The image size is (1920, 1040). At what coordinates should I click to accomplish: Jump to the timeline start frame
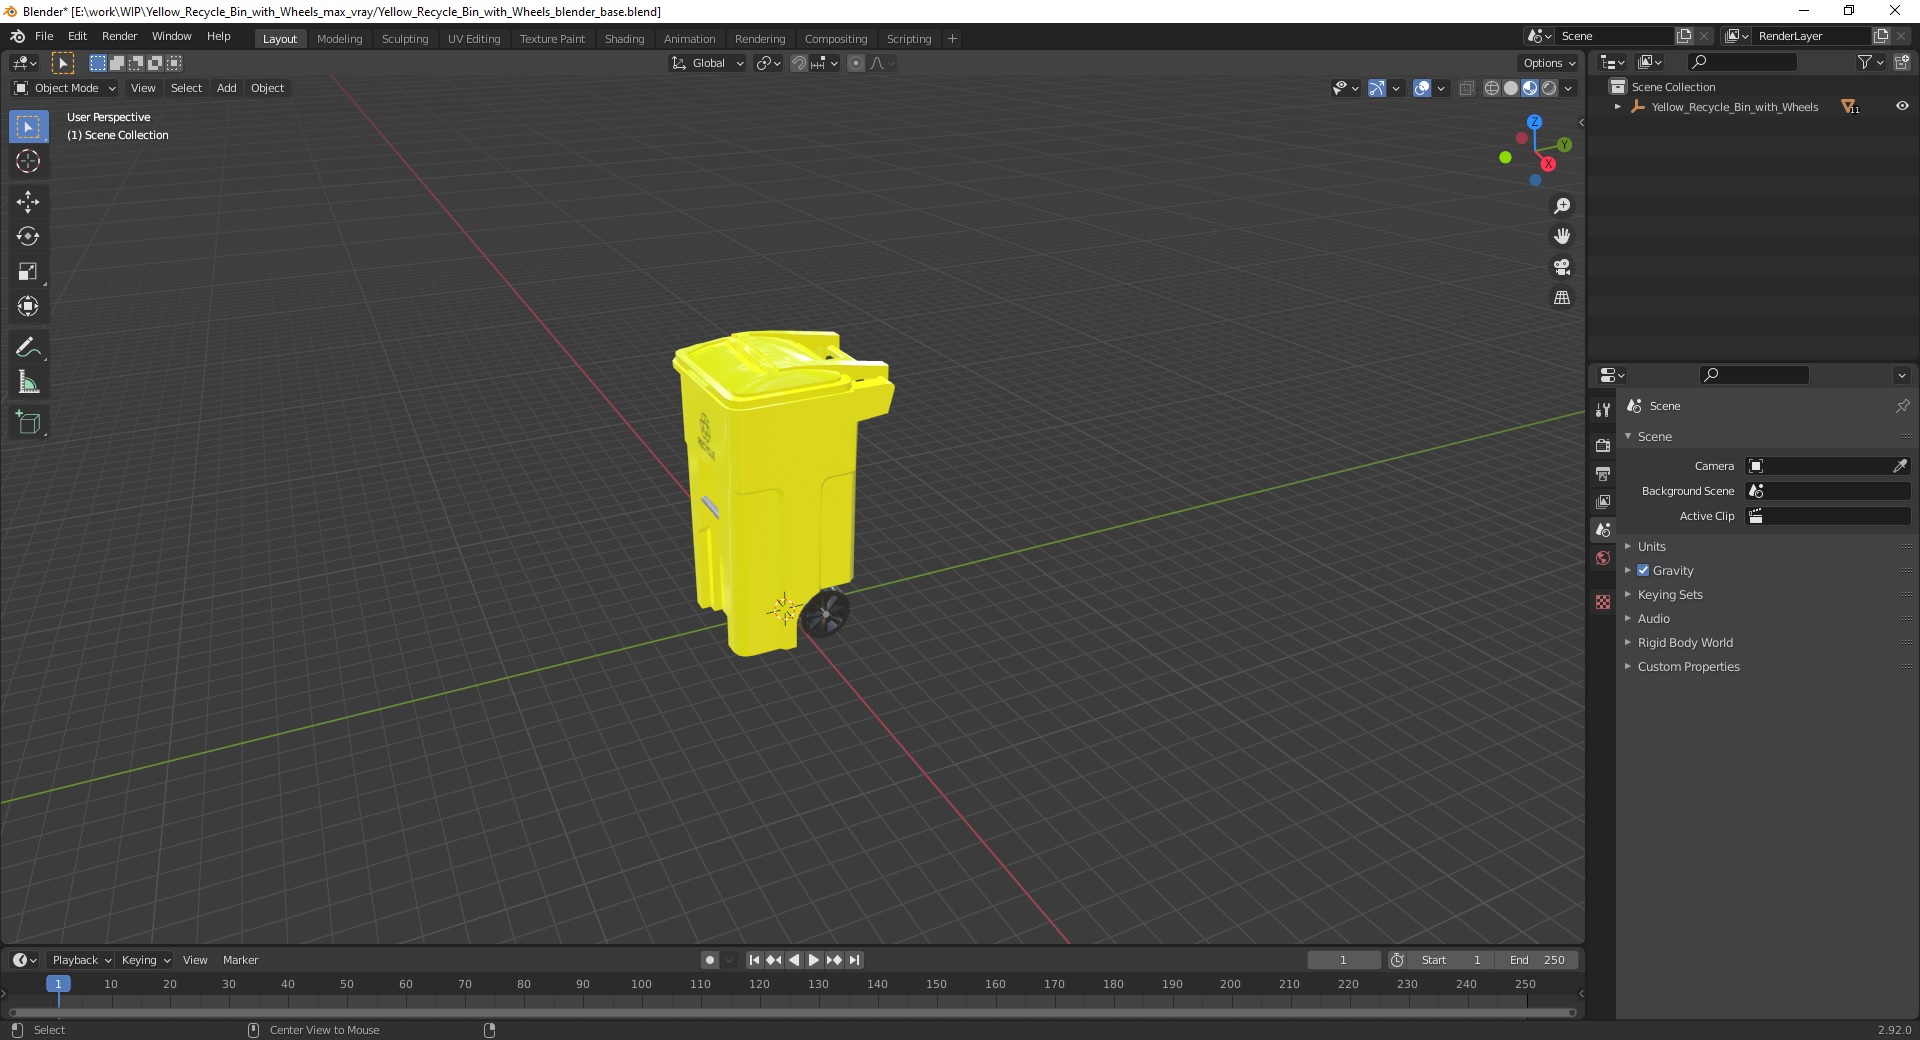click(x=754, y=960)
